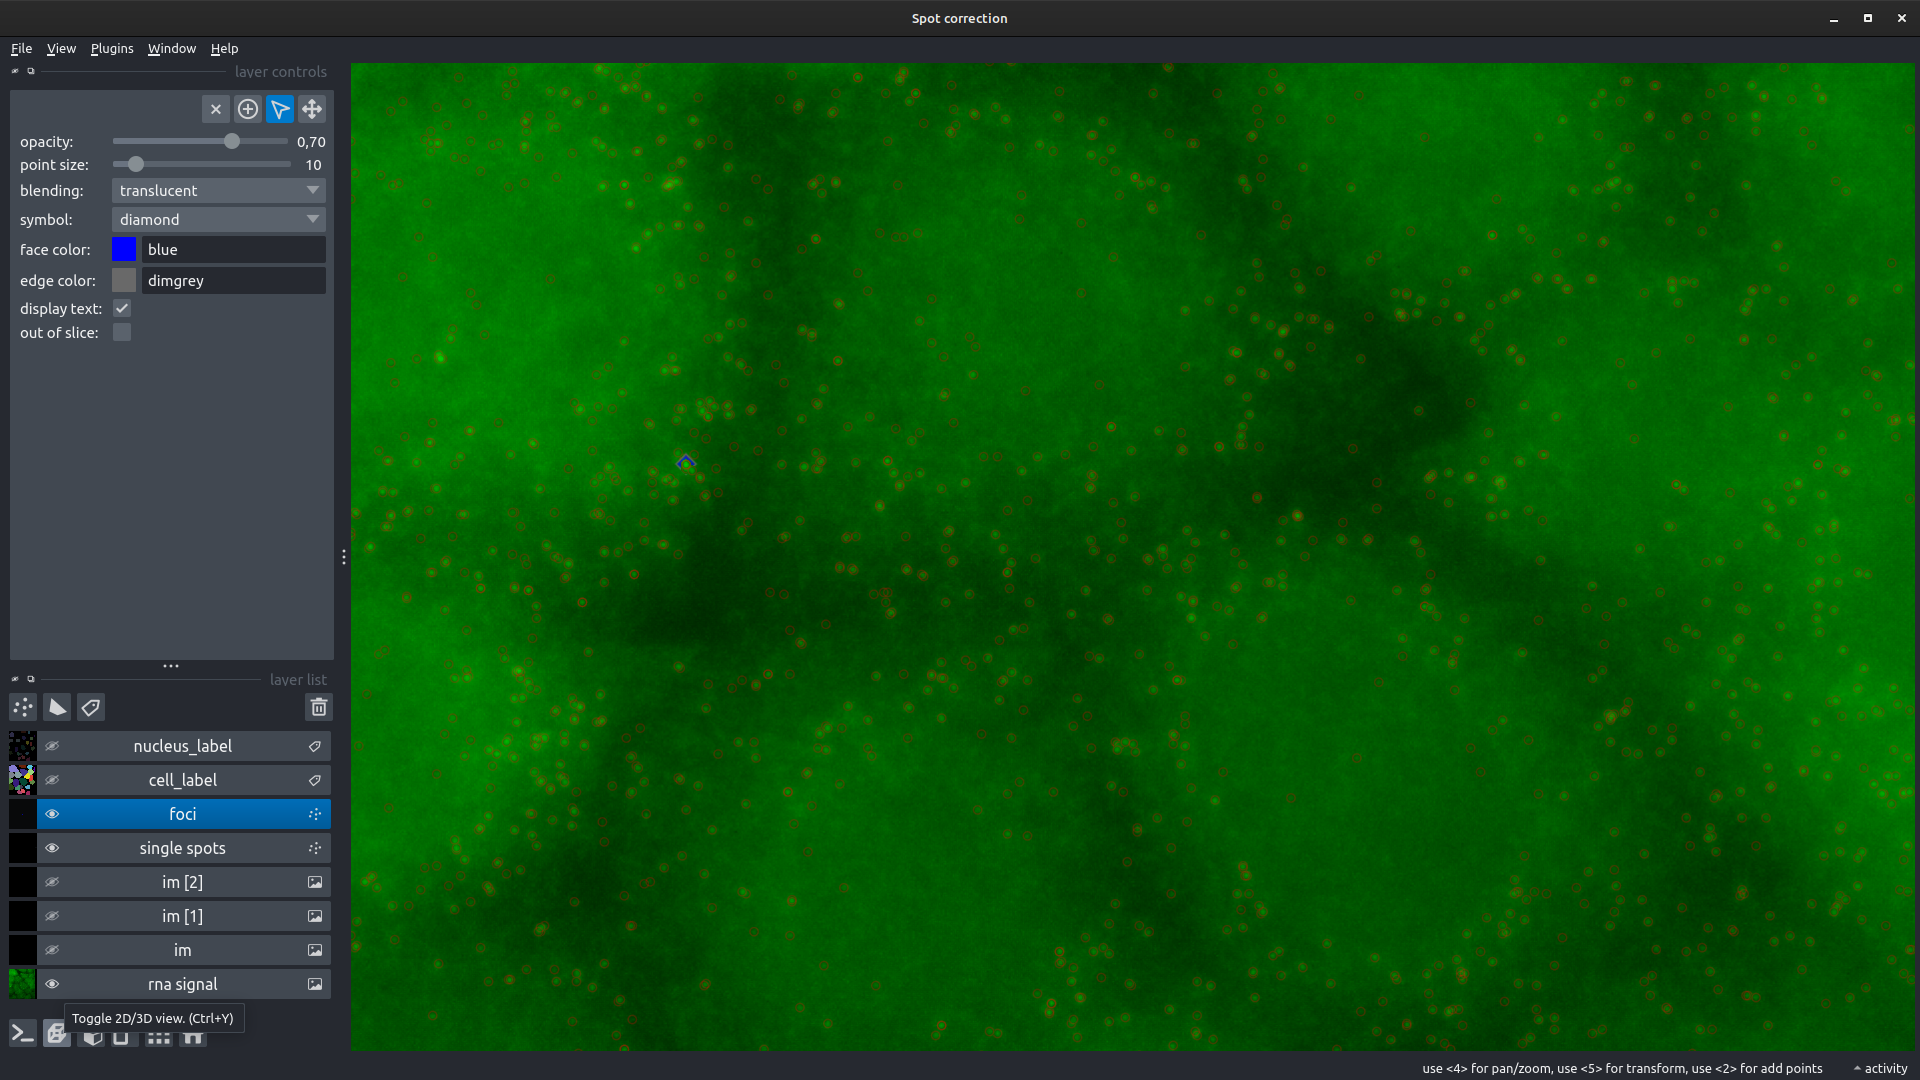Screen dimensions: 1920x1080
Task: Click the points type icon on foci
Action: (x=315, y=815)
